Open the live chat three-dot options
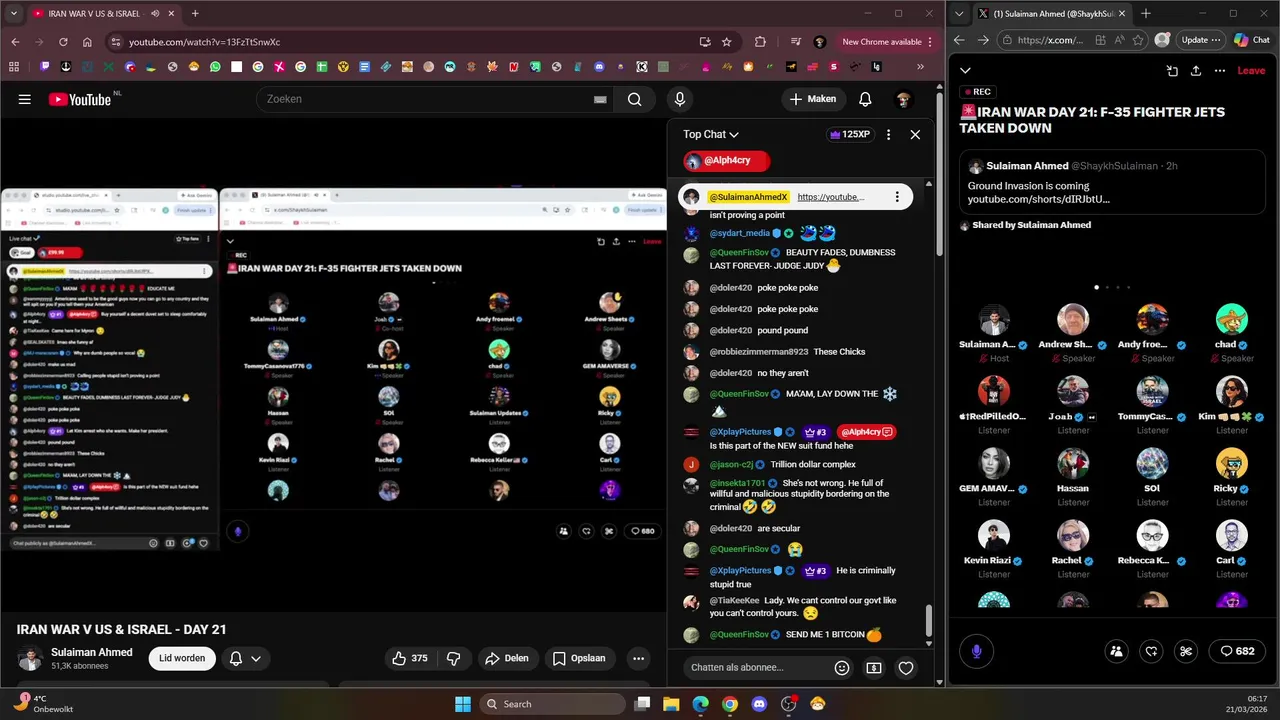1280x720 pixels. [888, 134]
